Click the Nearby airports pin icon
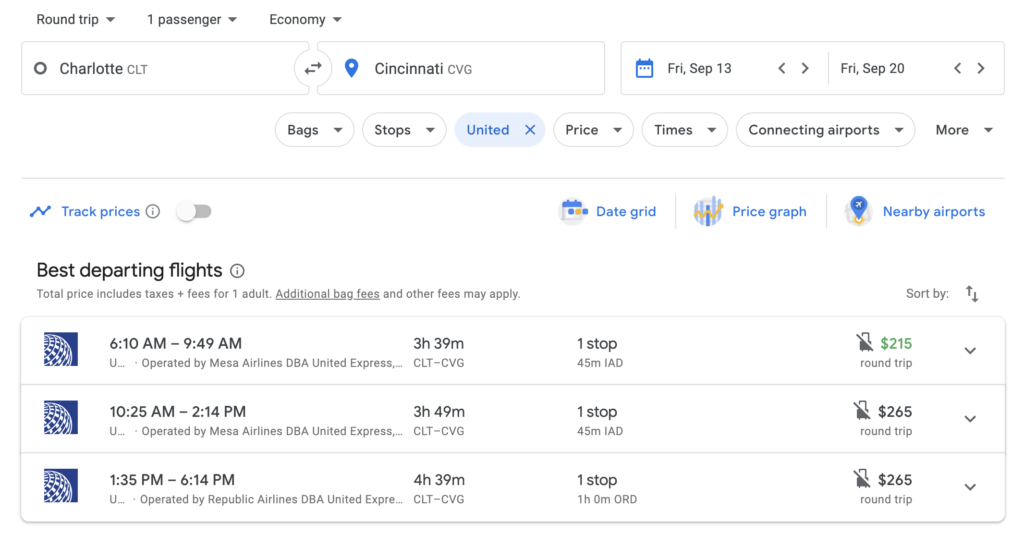The height and width of the screenshot is (535, 1024). (859, 211)
